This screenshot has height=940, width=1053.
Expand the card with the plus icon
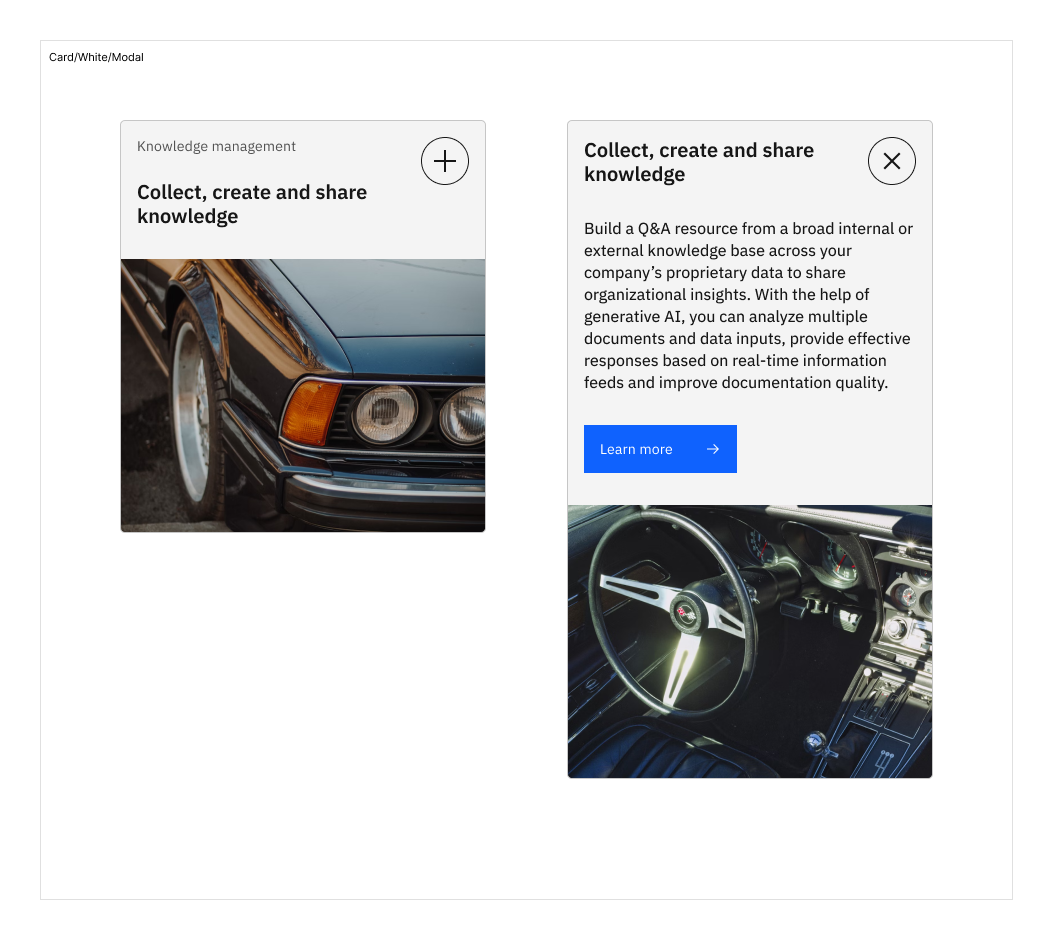[445, 161]
